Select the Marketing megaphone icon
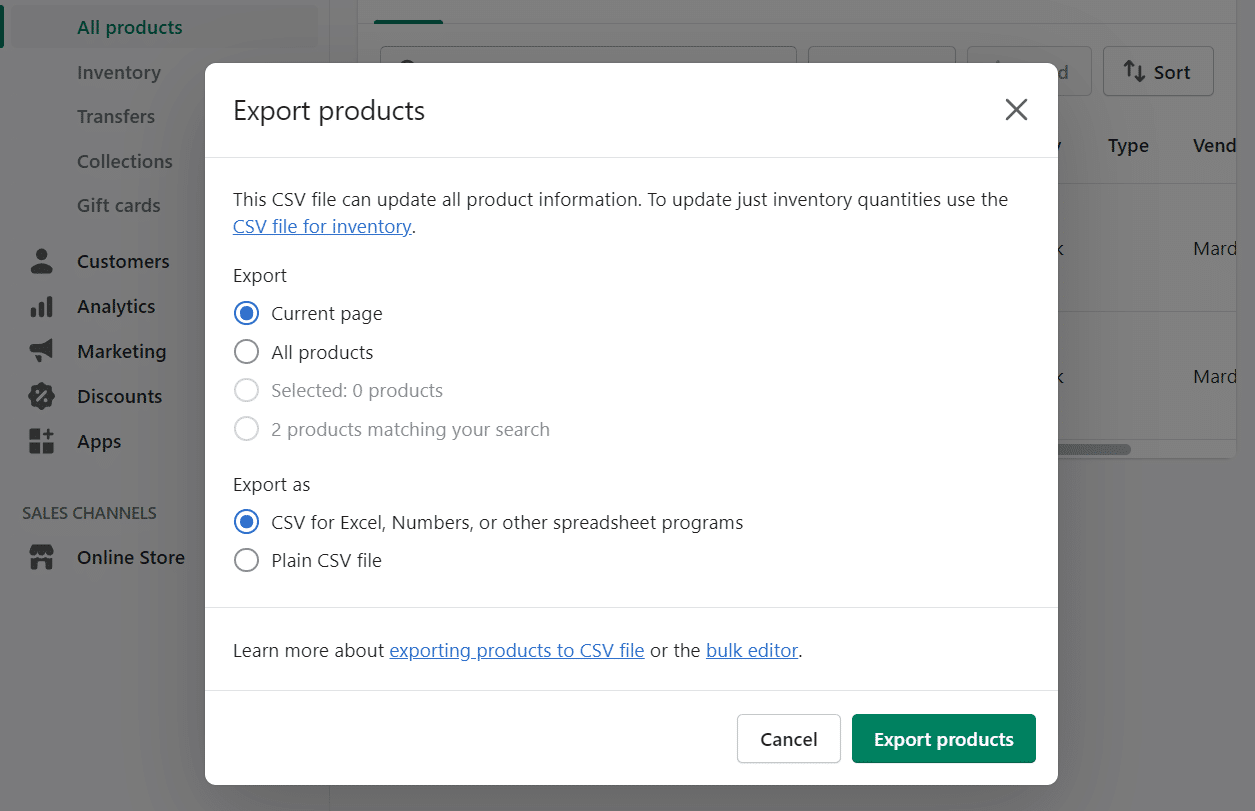This screenshot has height=811, width=1255. pos(42,351)
